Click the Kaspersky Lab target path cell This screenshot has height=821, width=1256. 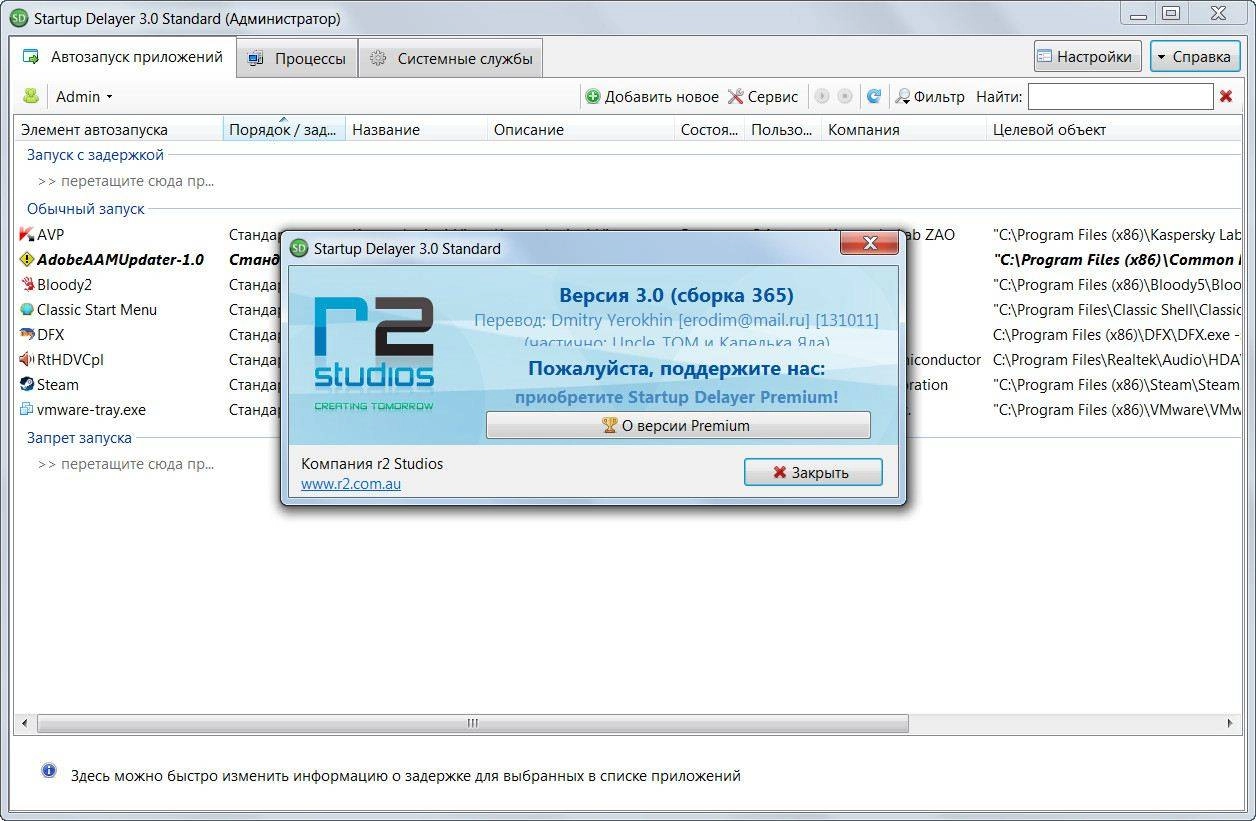[1116, 235]
